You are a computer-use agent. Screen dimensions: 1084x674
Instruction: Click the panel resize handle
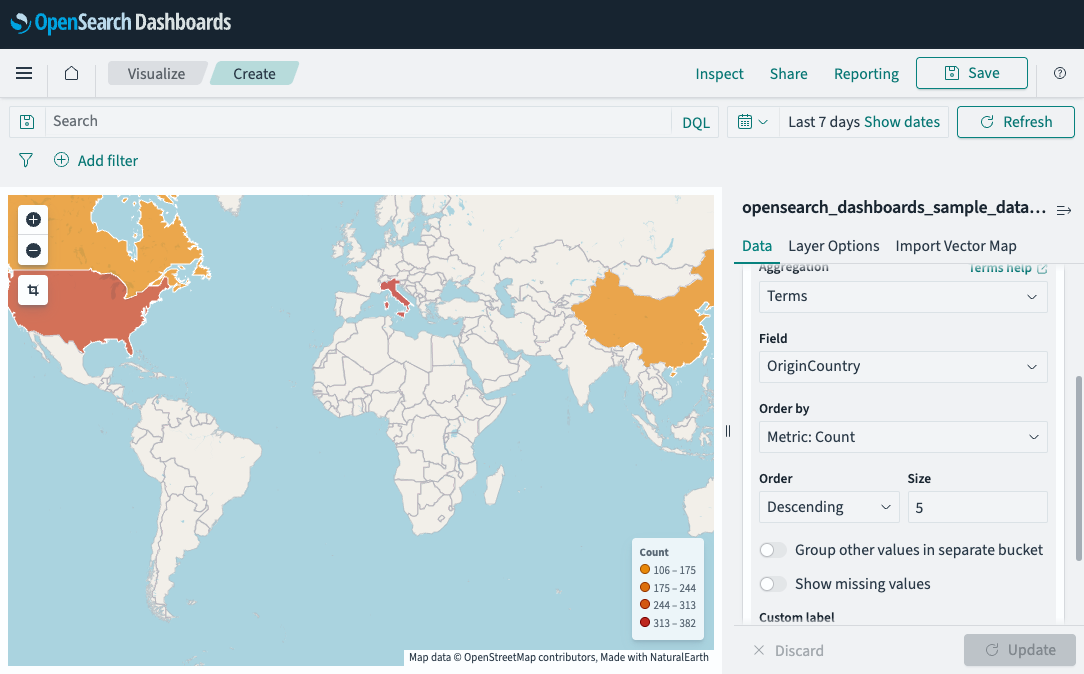(x=728, y=431)
